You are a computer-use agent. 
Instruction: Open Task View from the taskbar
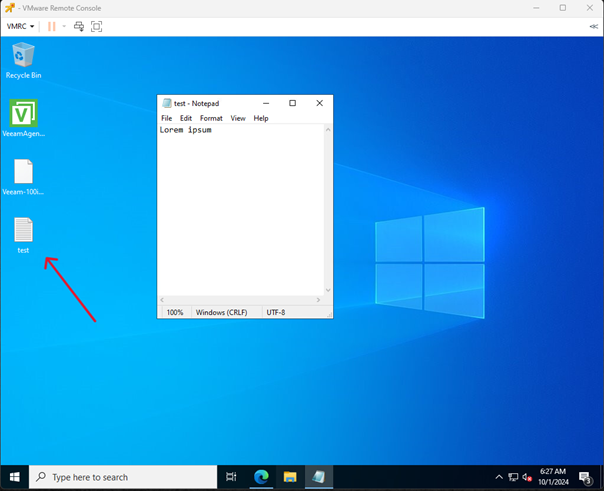pyautogui.click(x=232, y=477)
